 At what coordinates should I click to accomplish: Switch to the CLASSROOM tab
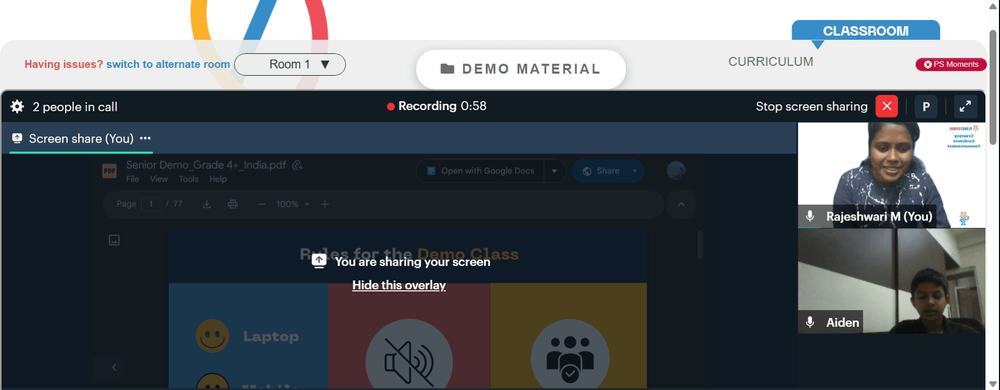[x=865, y=31]
